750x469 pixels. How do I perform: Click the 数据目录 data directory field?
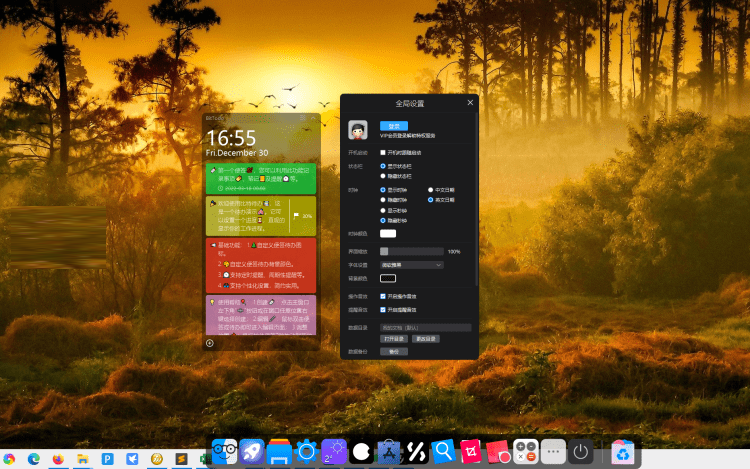point(426,327)
